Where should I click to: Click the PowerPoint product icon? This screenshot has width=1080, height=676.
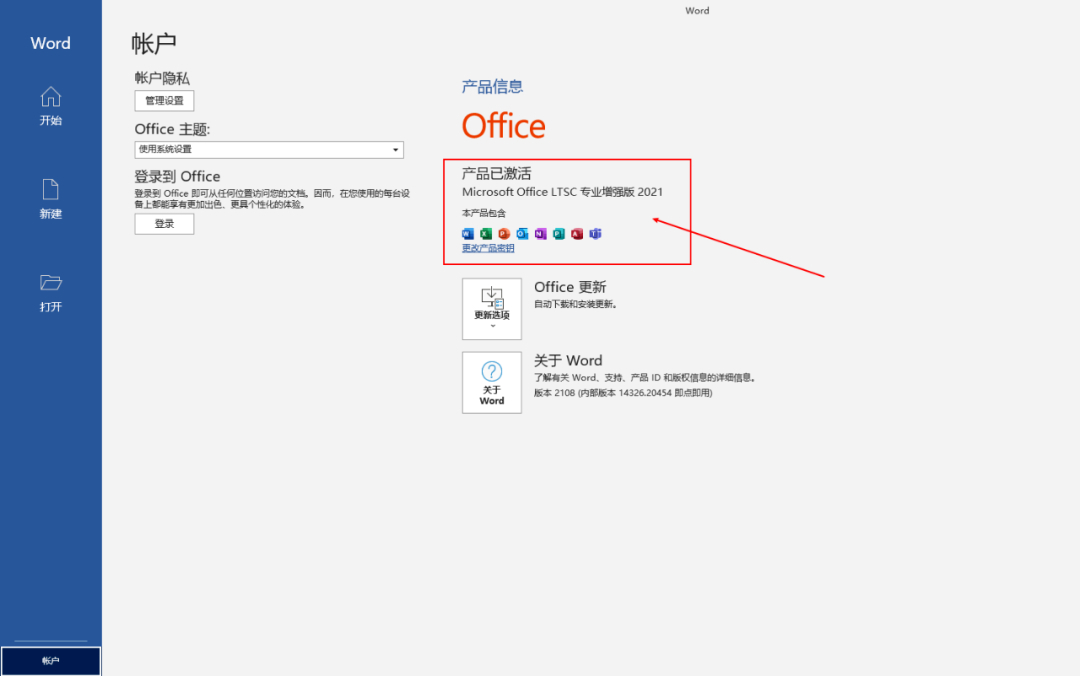(504, 234)
